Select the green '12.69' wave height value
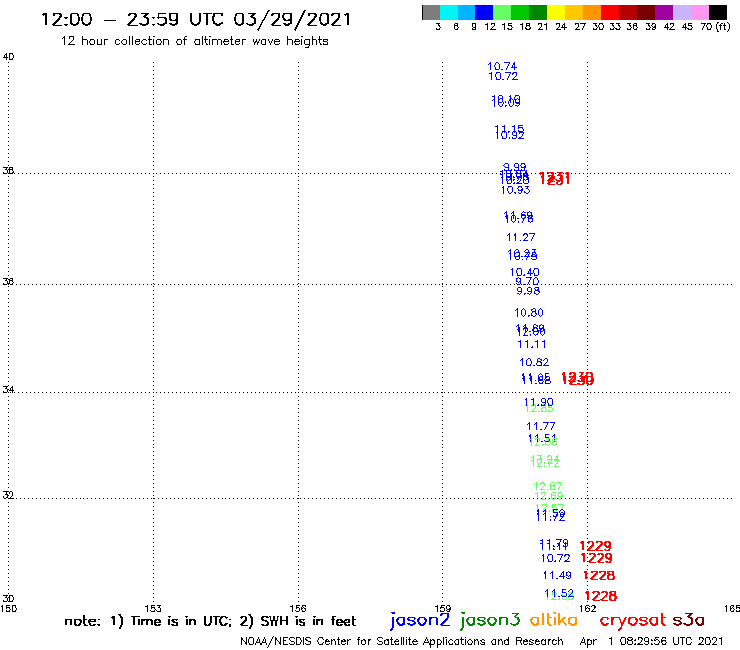This screenshot has width=740, height=650. pyautogui.click(x=549, y=496)
